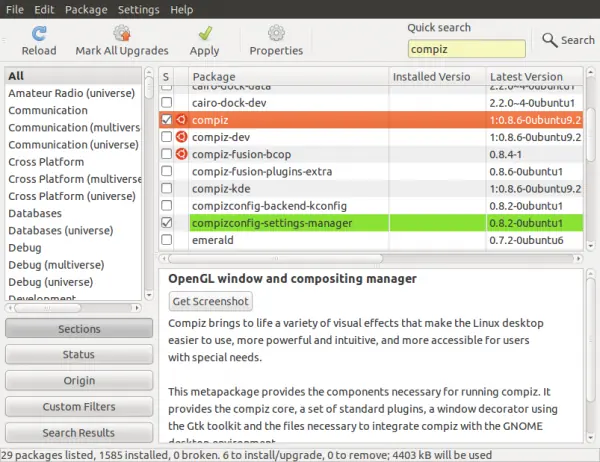Click package list scroll down arrow
The image size is (600, 462).
(591, 245)
